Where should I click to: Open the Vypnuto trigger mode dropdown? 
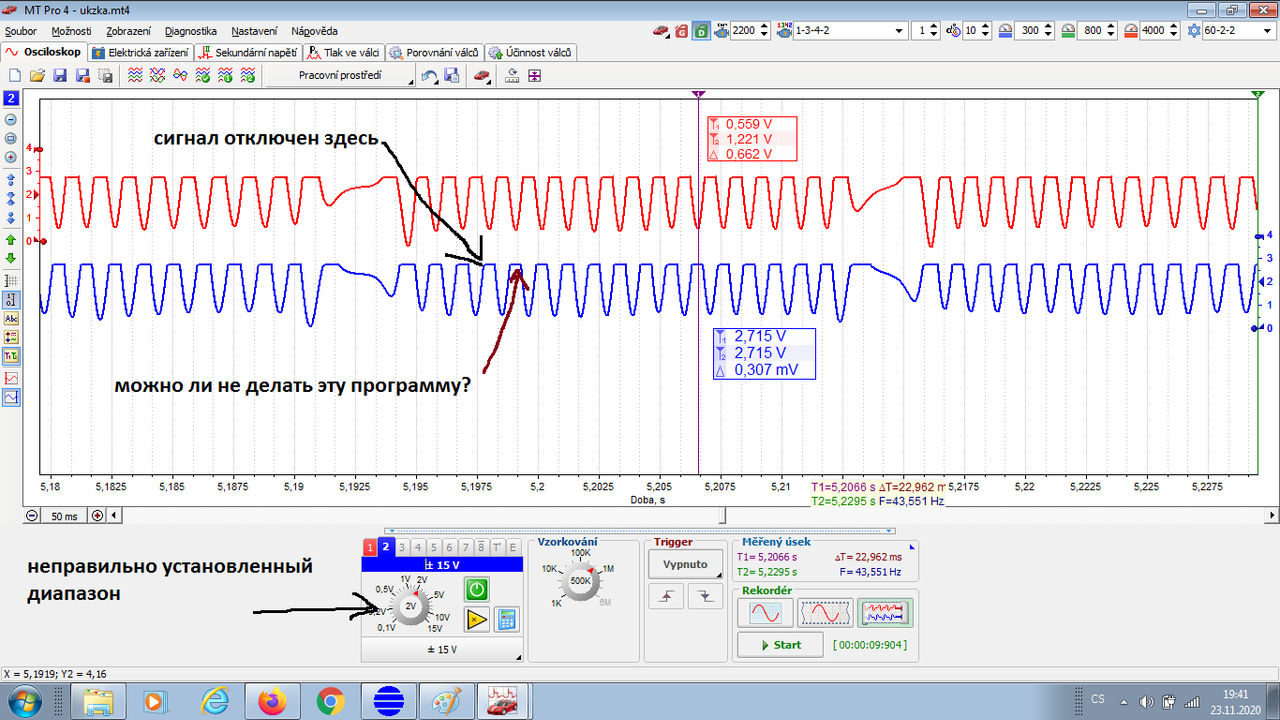(684, 564)
